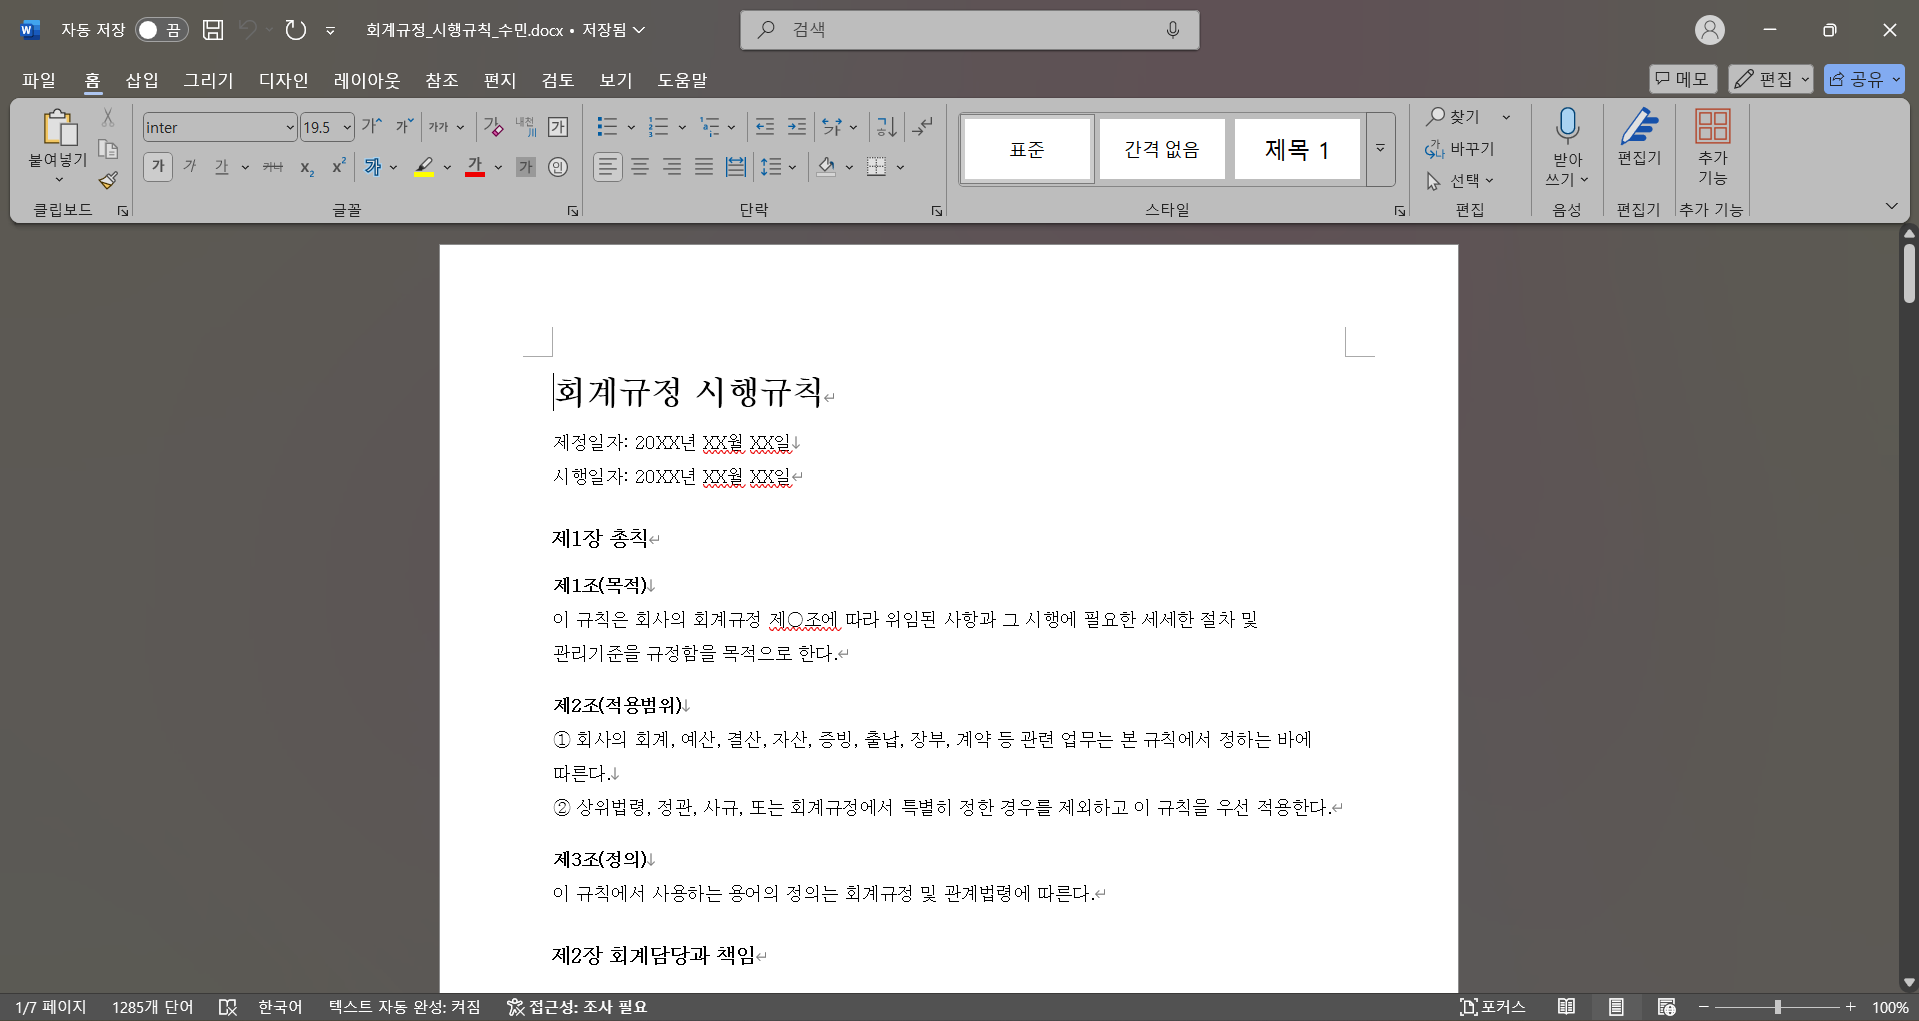Increase font size with the grow icon
1919x1021 pixels.
[x=371, y=127]
